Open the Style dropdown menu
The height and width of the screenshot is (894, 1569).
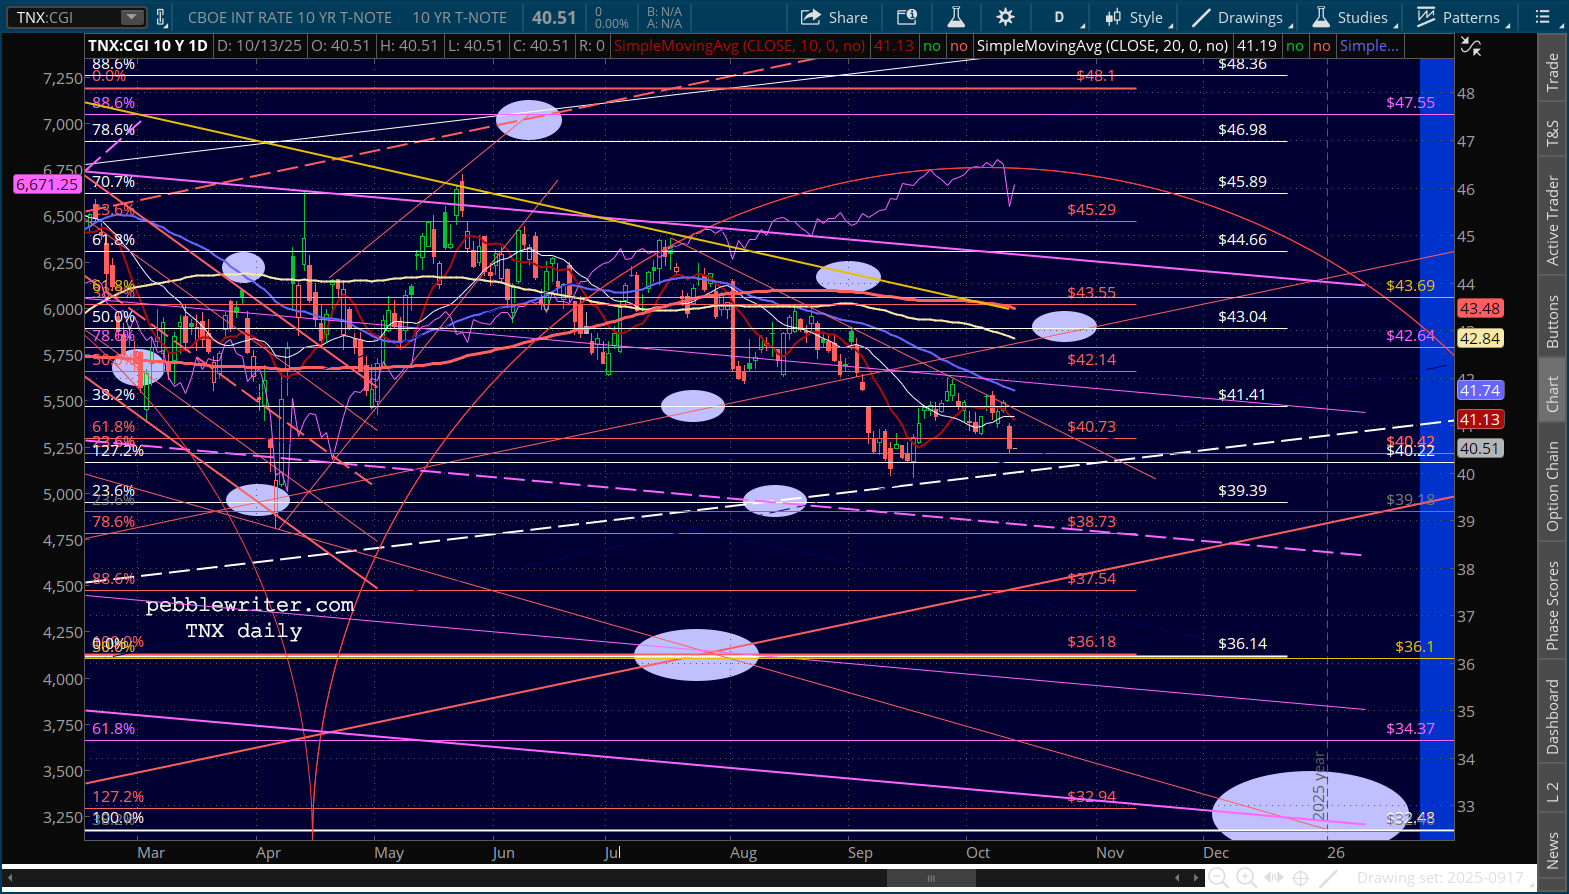point(1135,17)
